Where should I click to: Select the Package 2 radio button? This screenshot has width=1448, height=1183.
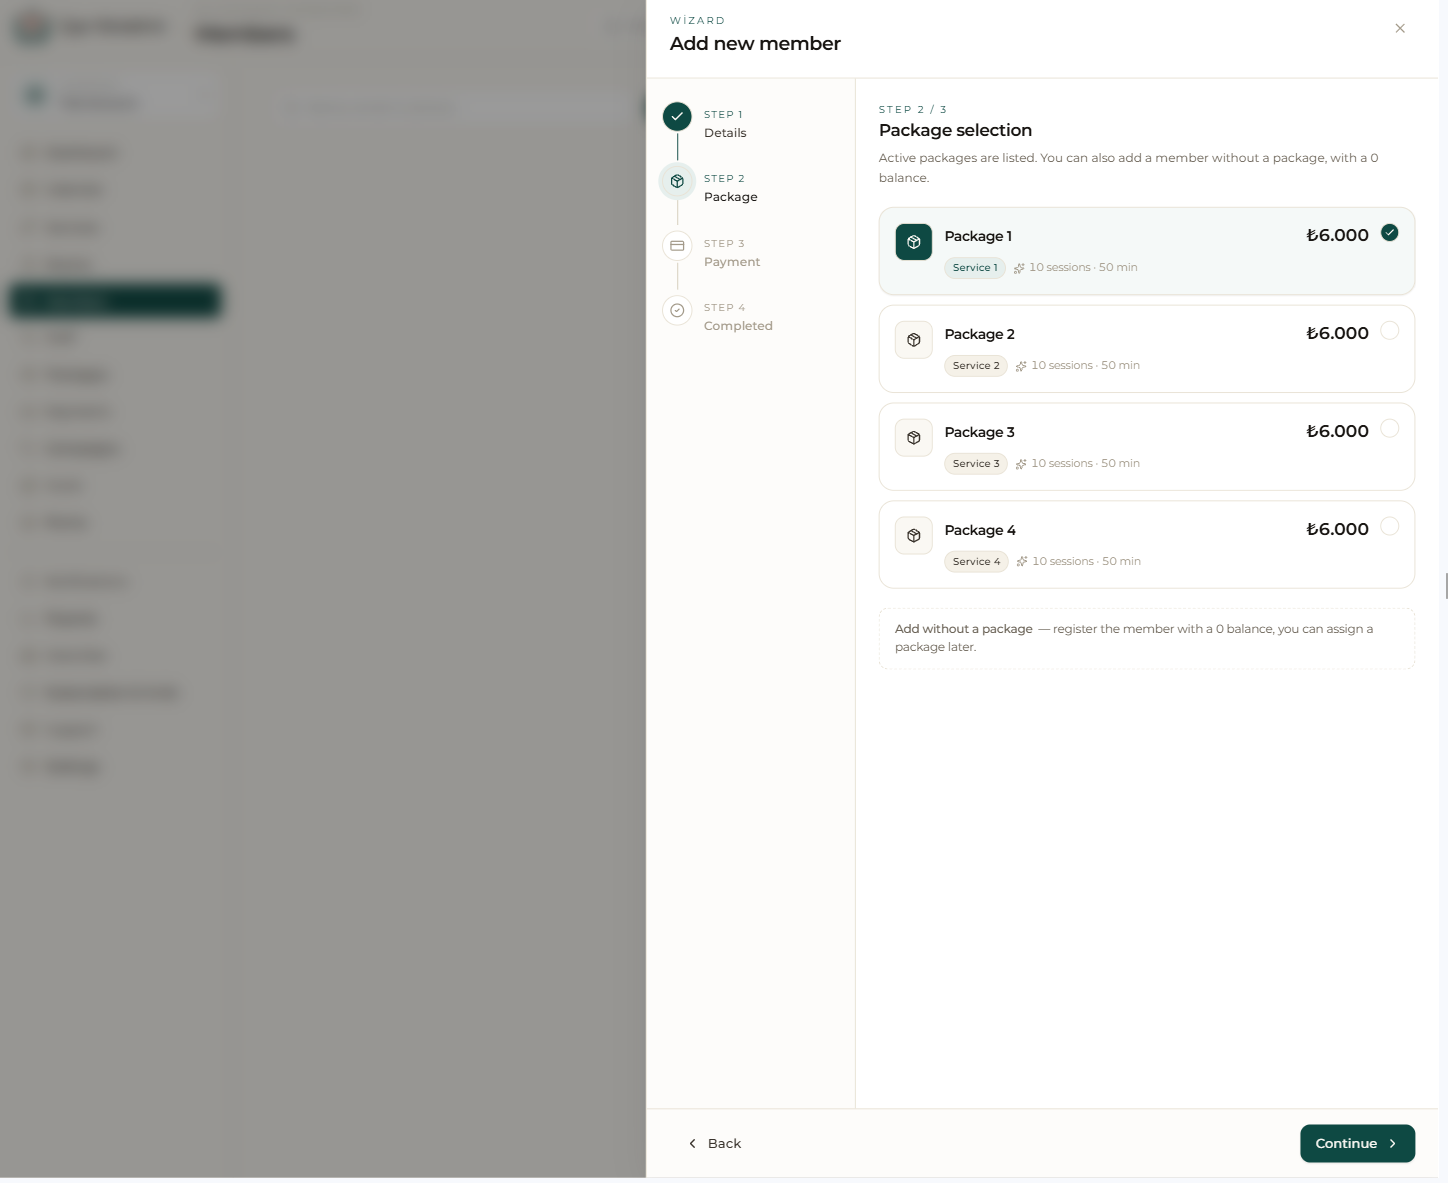[1389, 331]
